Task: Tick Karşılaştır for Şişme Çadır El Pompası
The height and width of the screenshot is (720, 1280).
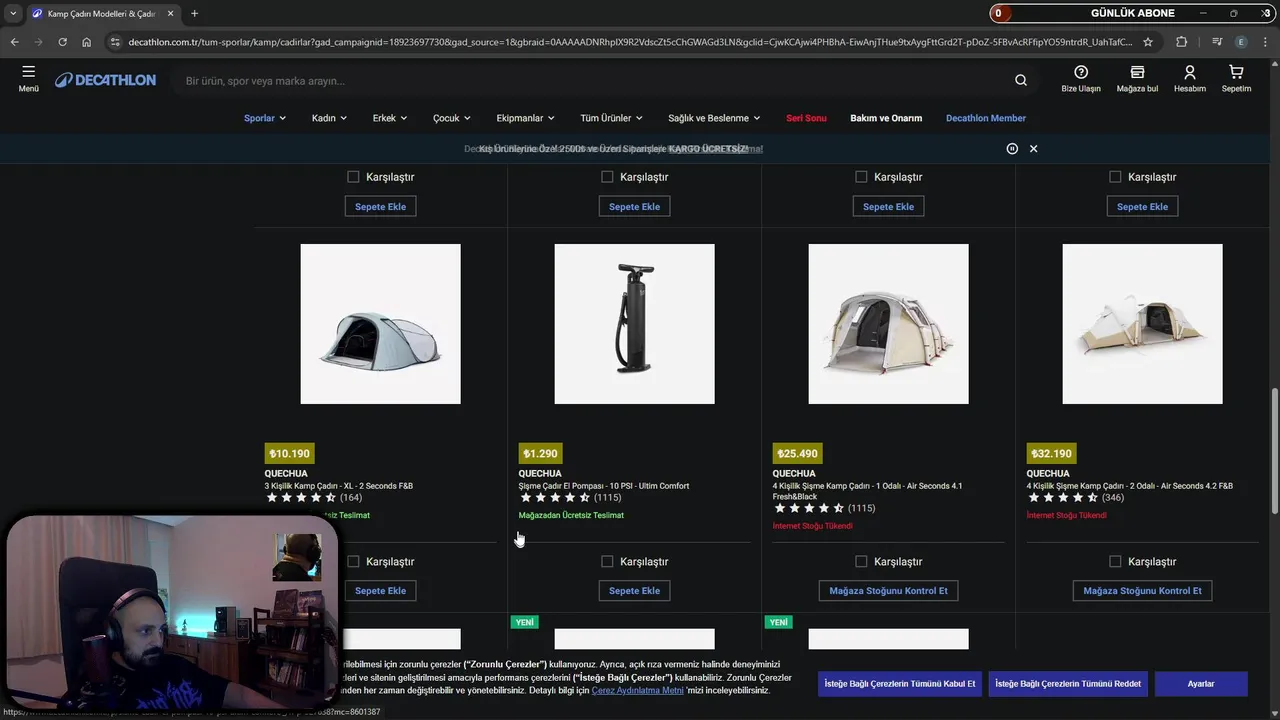Action: [x=607, y=561]
